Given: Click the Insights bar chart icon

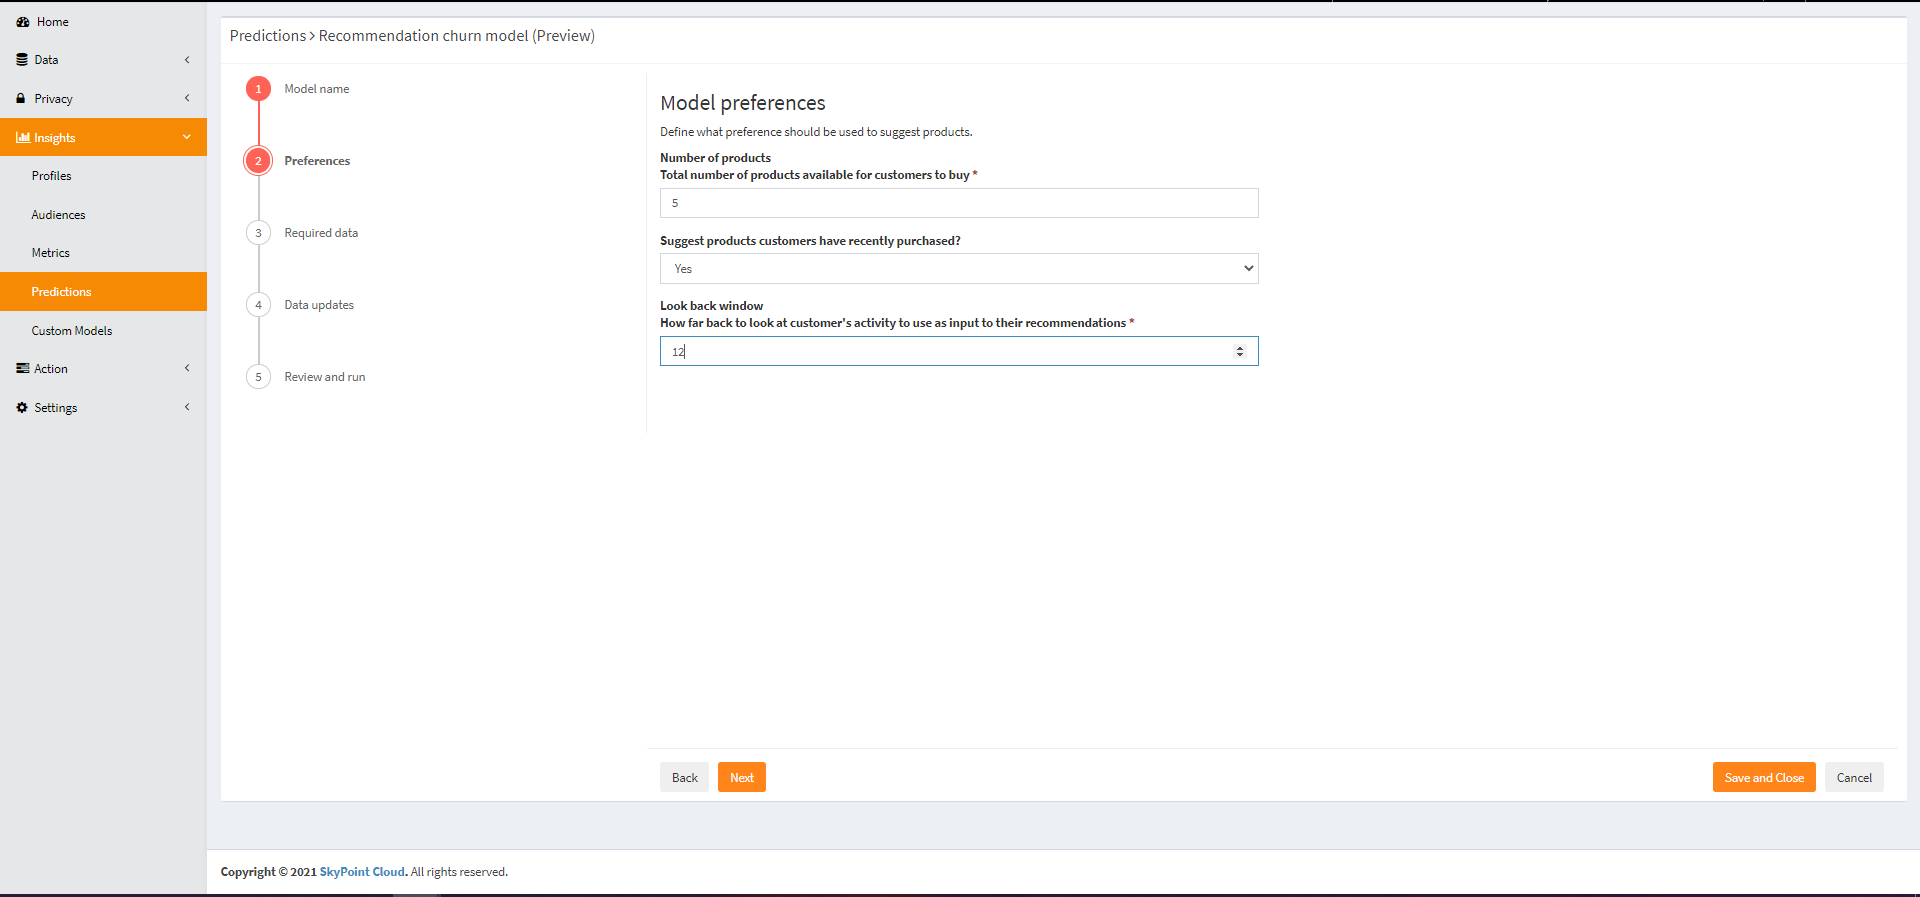Looking at the screenshot, I should coord(23,138).
